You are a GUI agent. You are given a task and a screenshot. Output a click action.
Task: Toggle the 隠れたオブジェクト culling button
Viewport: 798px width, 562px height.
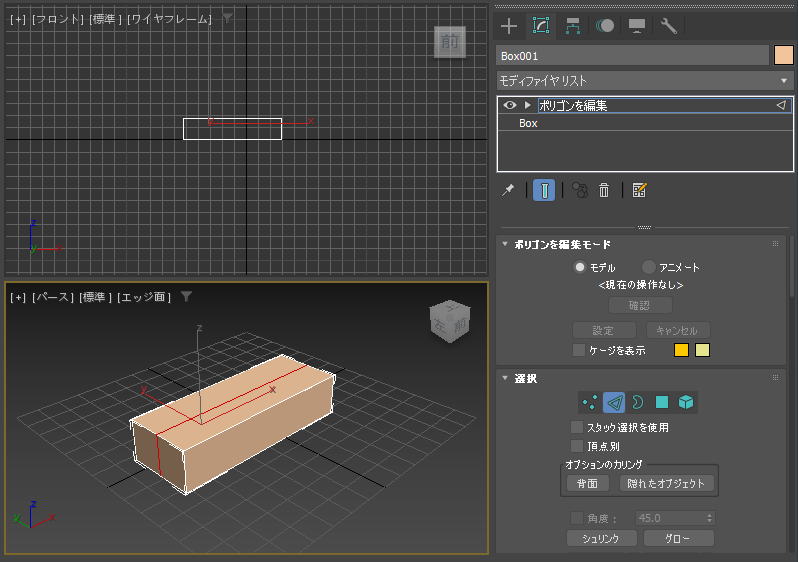(x=667, y=483)
